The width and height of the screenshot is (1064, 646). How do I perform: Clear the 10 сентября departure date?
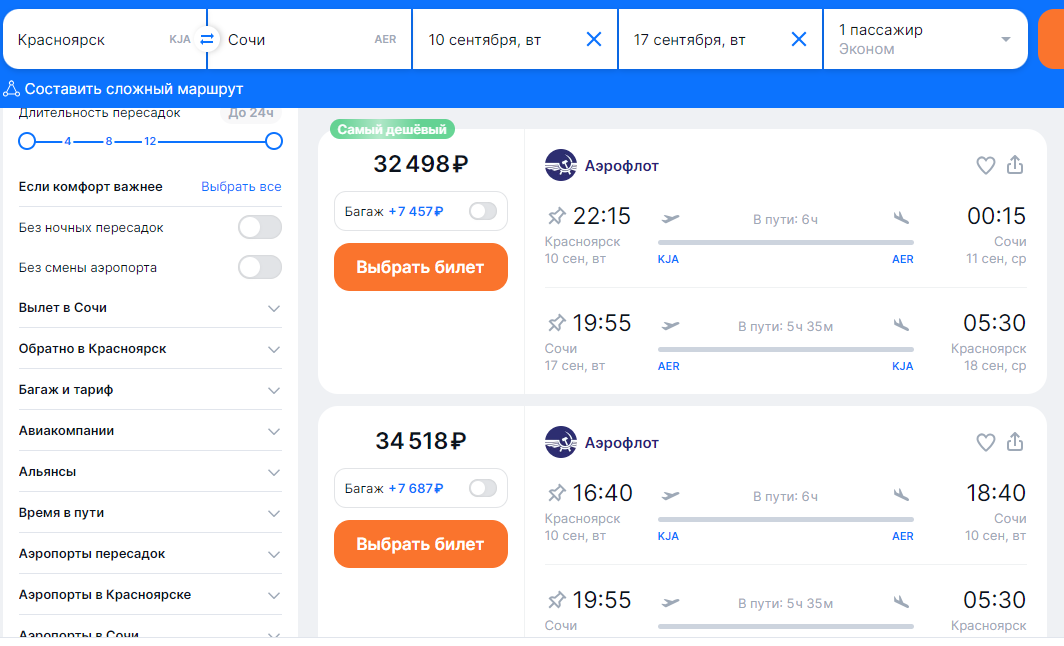point(594,40)
